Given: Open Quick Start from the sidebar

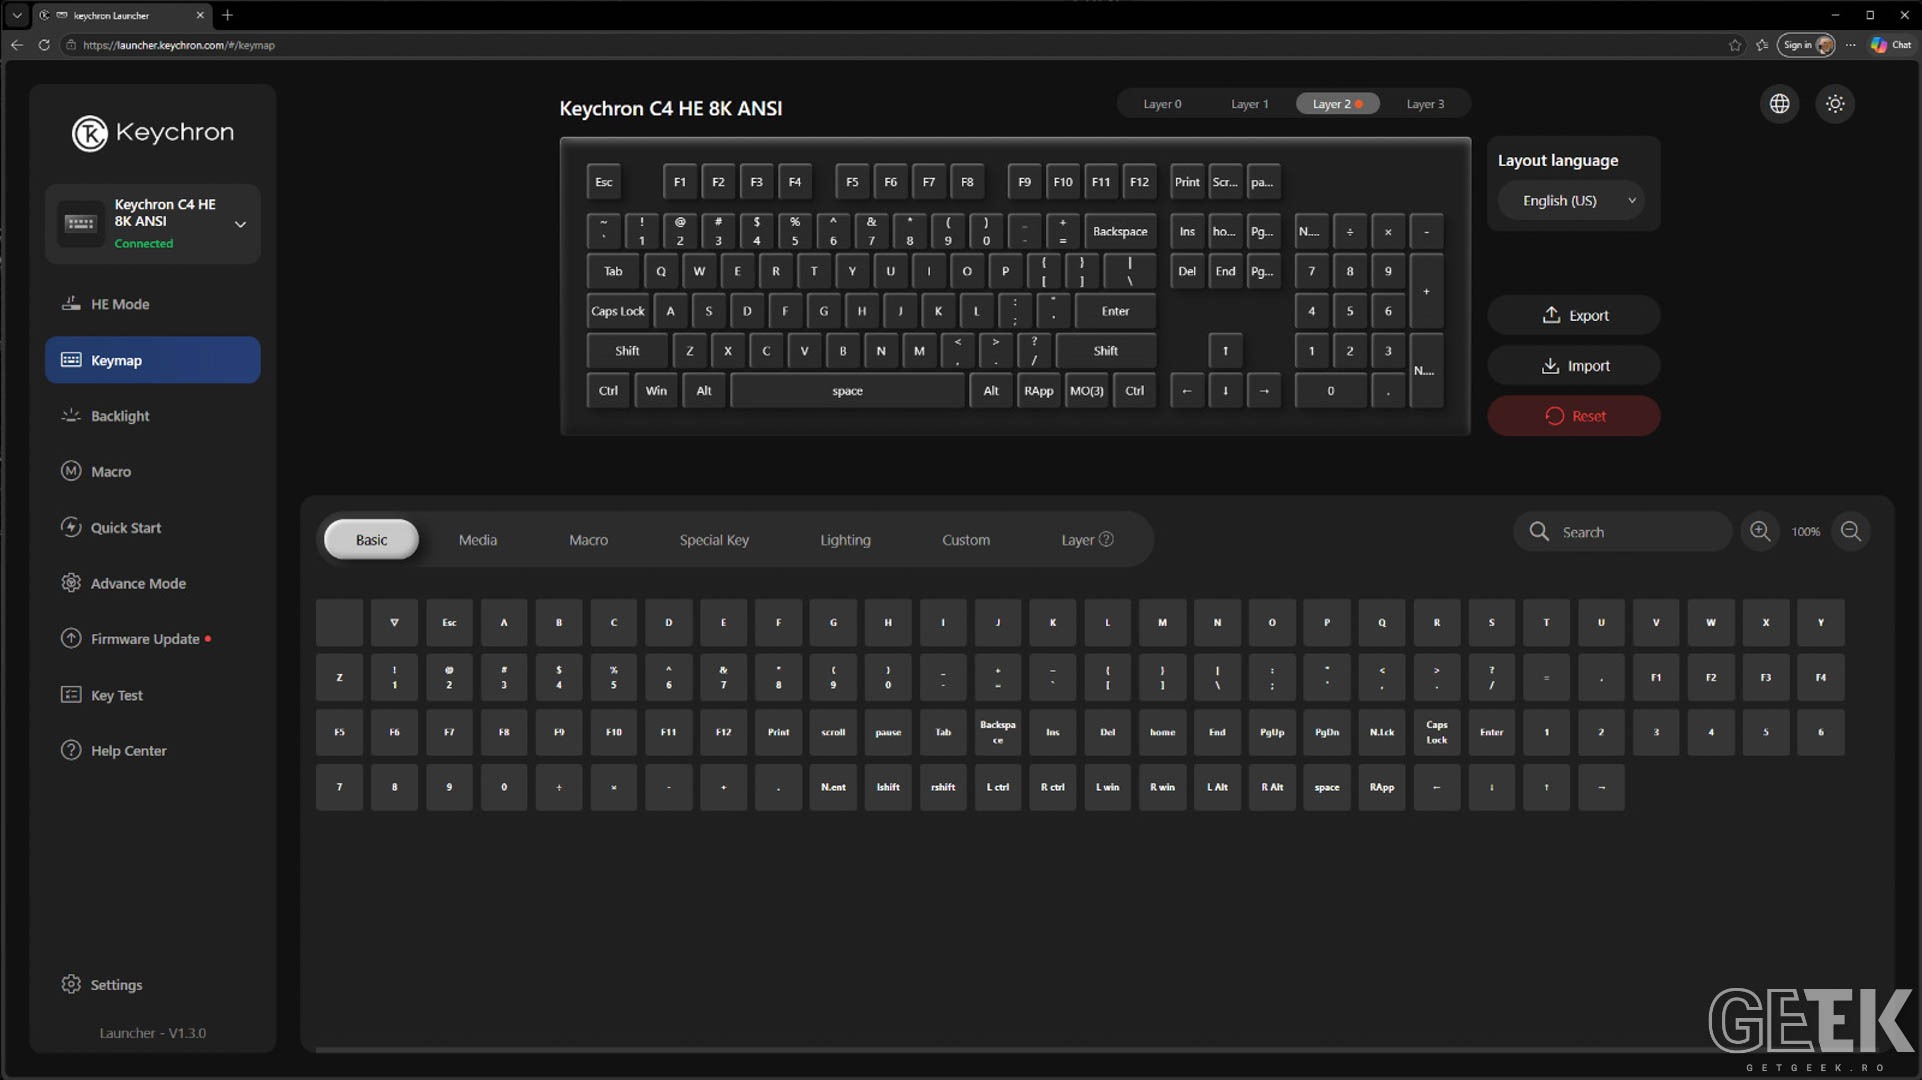Looking at the screenshot, I should [x=152, y=527].
